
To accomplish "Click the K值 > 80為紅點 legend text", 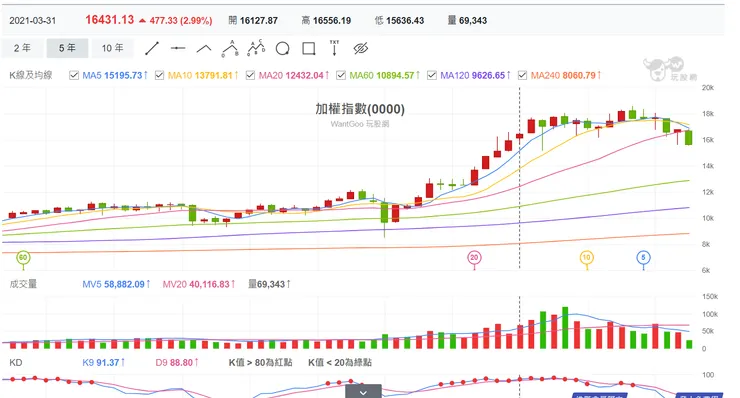I will point(261,363).
